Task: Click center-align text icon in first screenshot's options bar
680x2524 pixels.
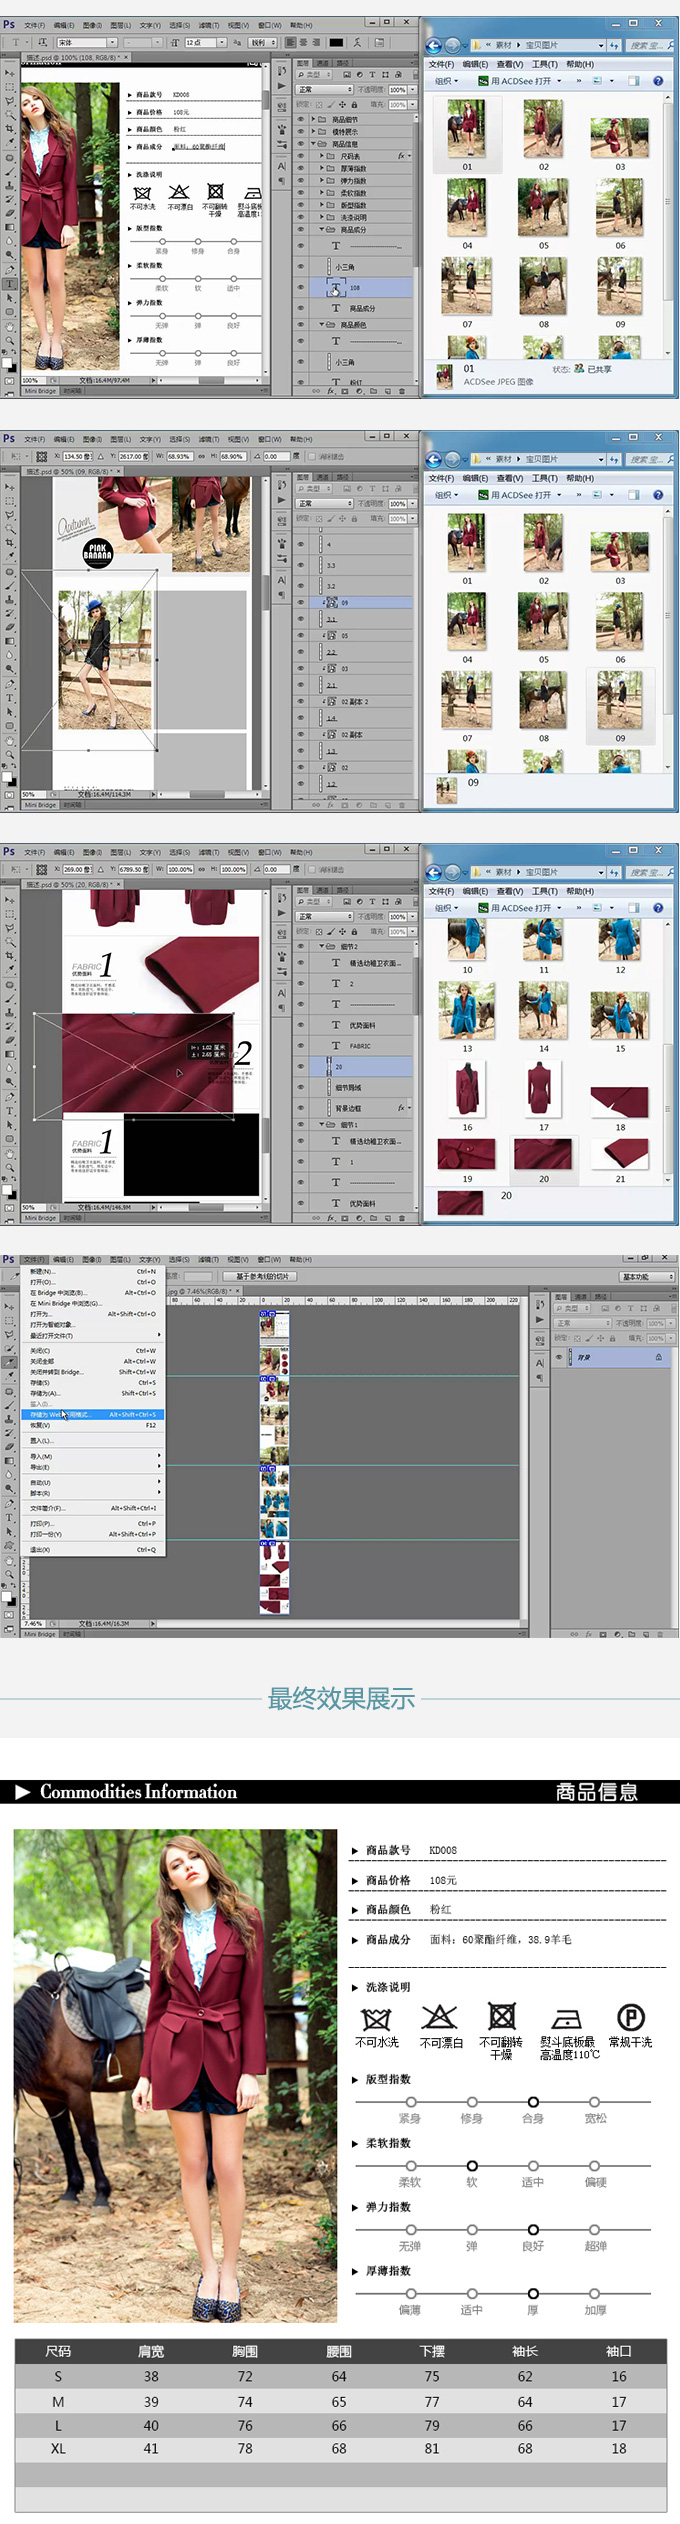Action: click(x=304, y=42)
